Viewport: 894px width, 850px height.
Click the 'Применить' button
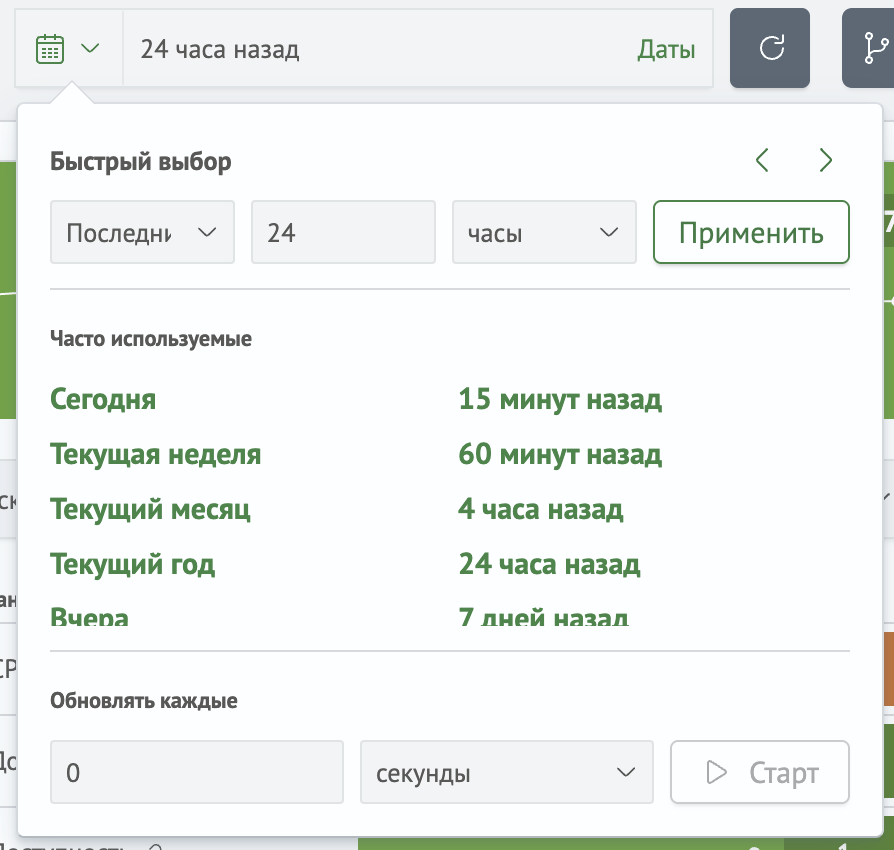click(x=751, y=232)
